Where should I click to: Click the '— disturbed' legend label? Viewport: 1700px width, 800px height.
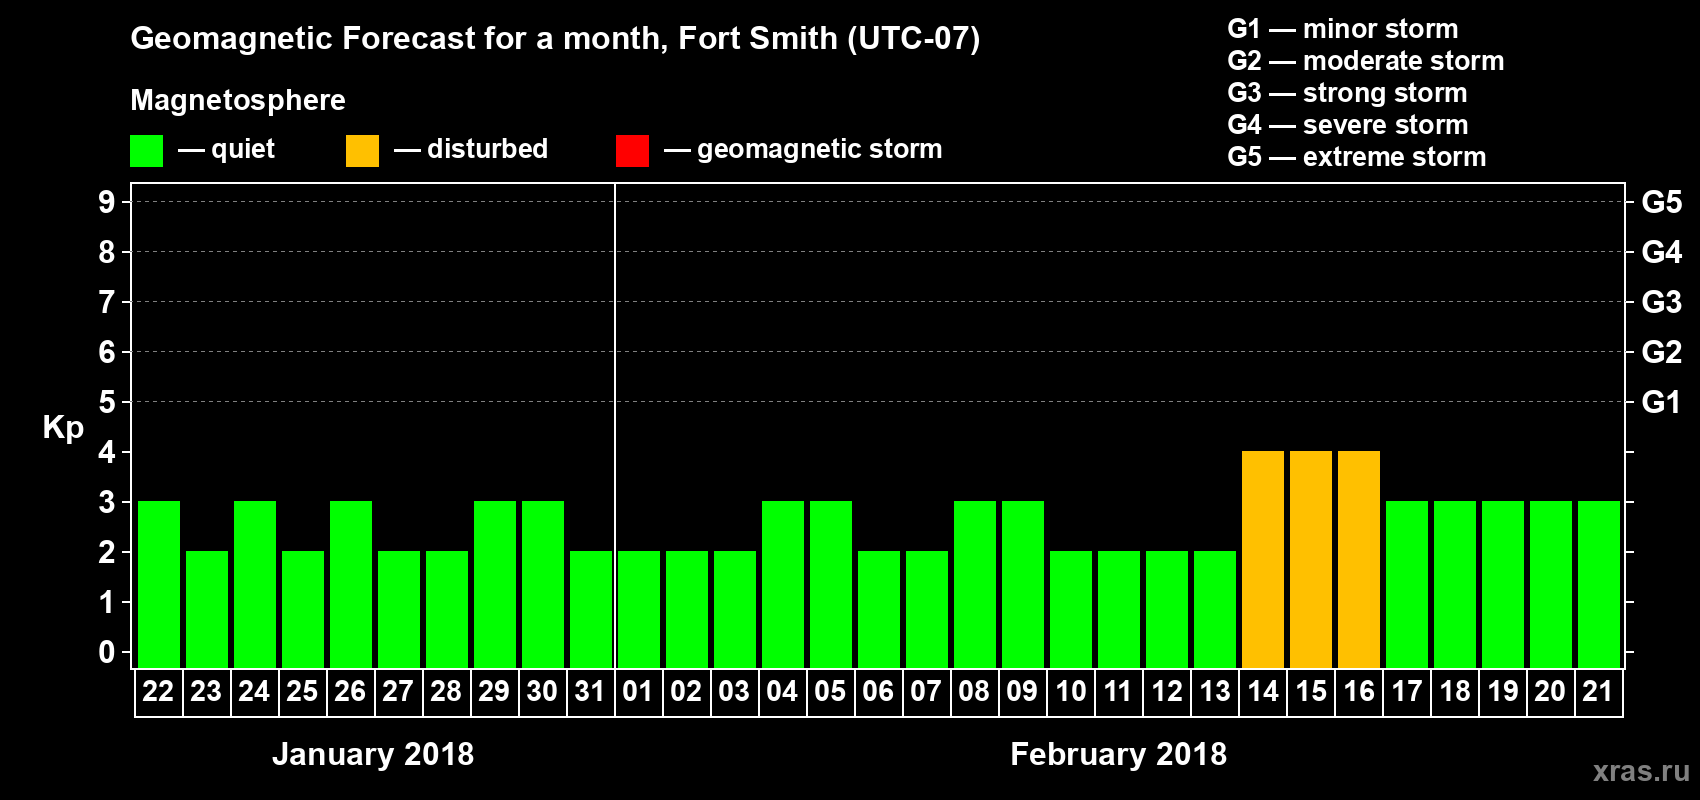point(471,149)
